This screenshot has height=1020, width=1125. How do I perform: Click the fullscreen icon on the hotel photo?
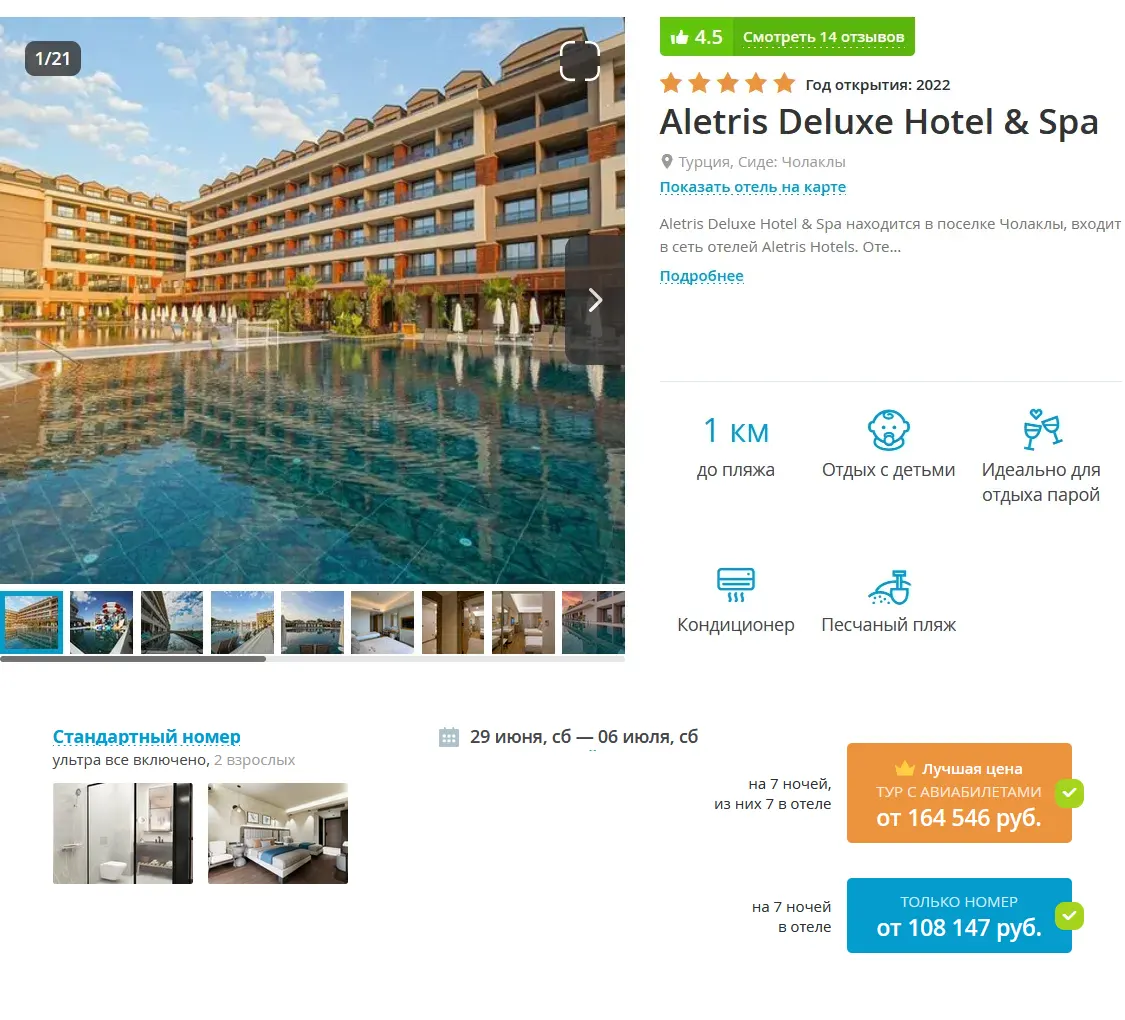pos(579,61)
